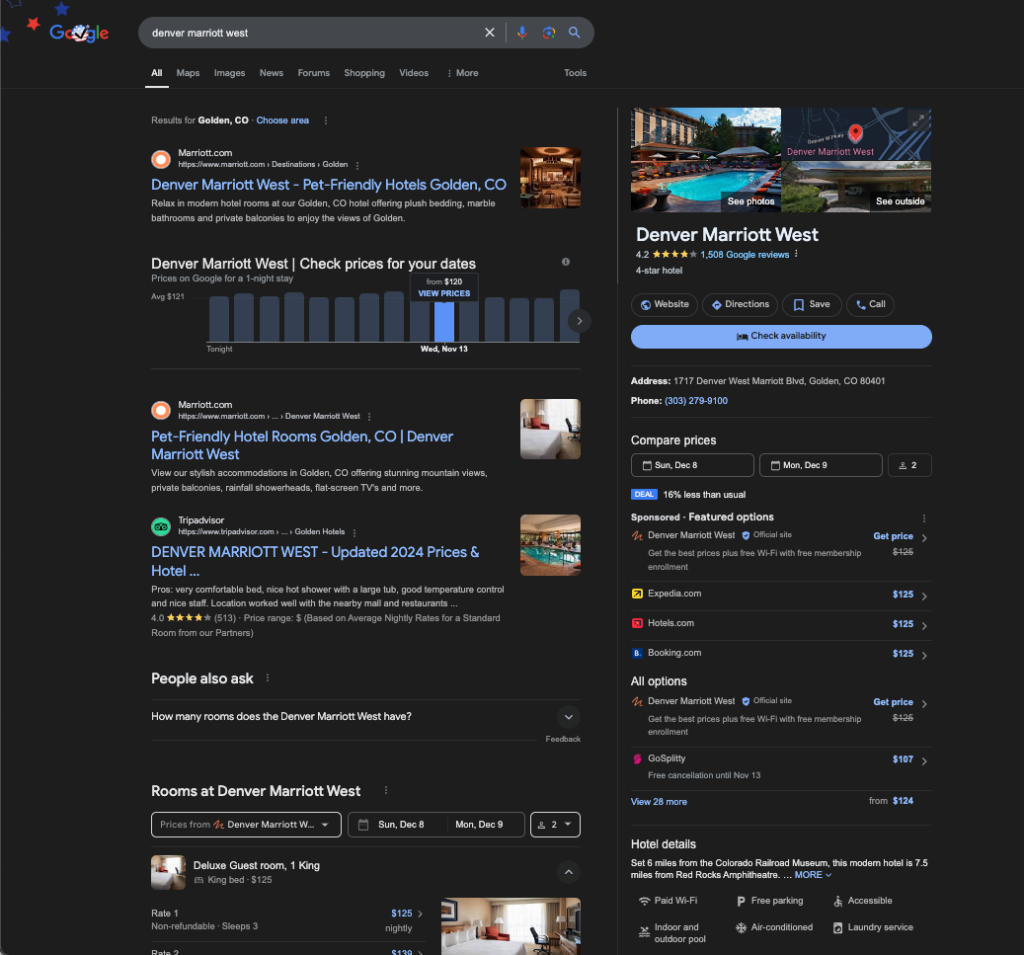Image resolution: width=1024 pixels, height=955 pixels.
Task: Open GoSplitty $107 offer arrow
Action: pyautogui.click(x=924, y=761)
